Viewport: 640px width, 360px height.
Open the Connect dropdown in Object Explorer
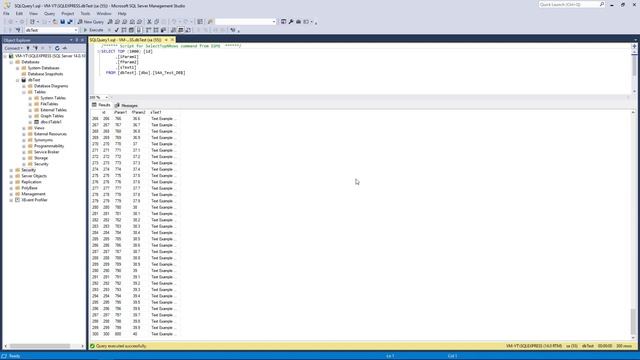click(x=13, y=48)
